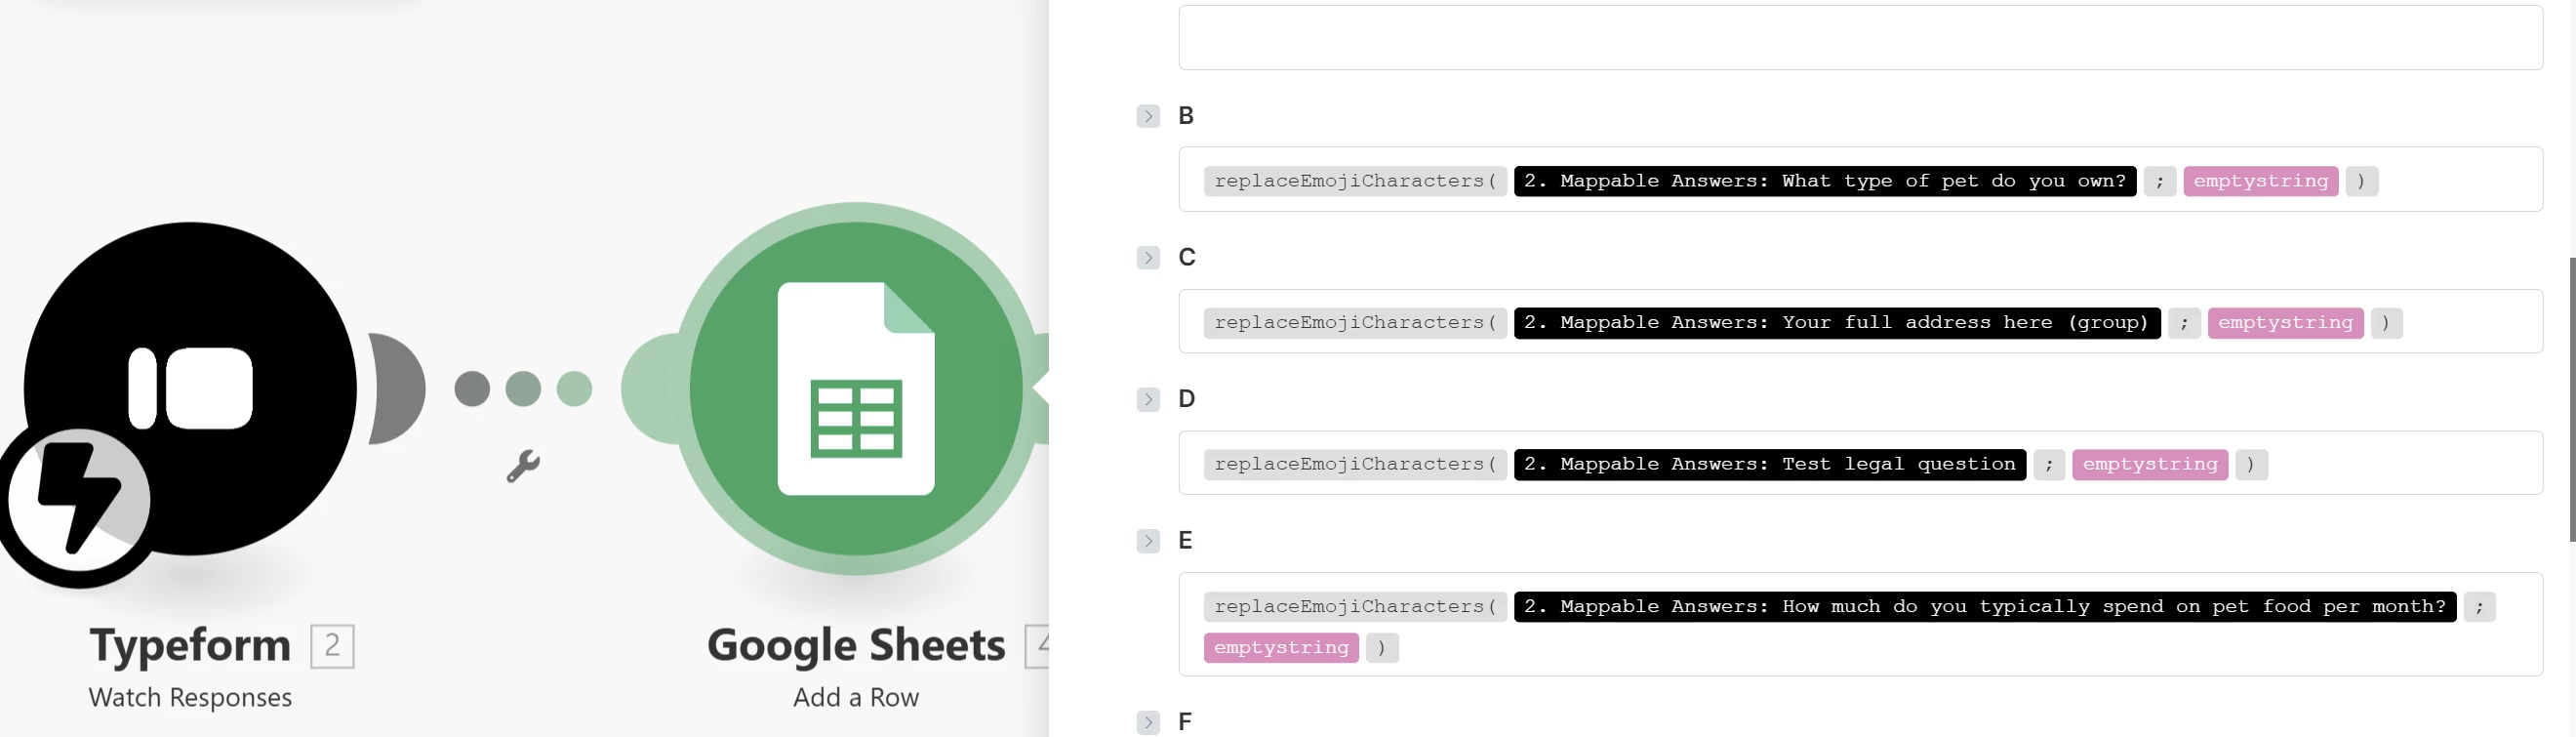The image size is (2576, 737).
Task: Expand the chevron next to field E
Action: point(1148,541)
